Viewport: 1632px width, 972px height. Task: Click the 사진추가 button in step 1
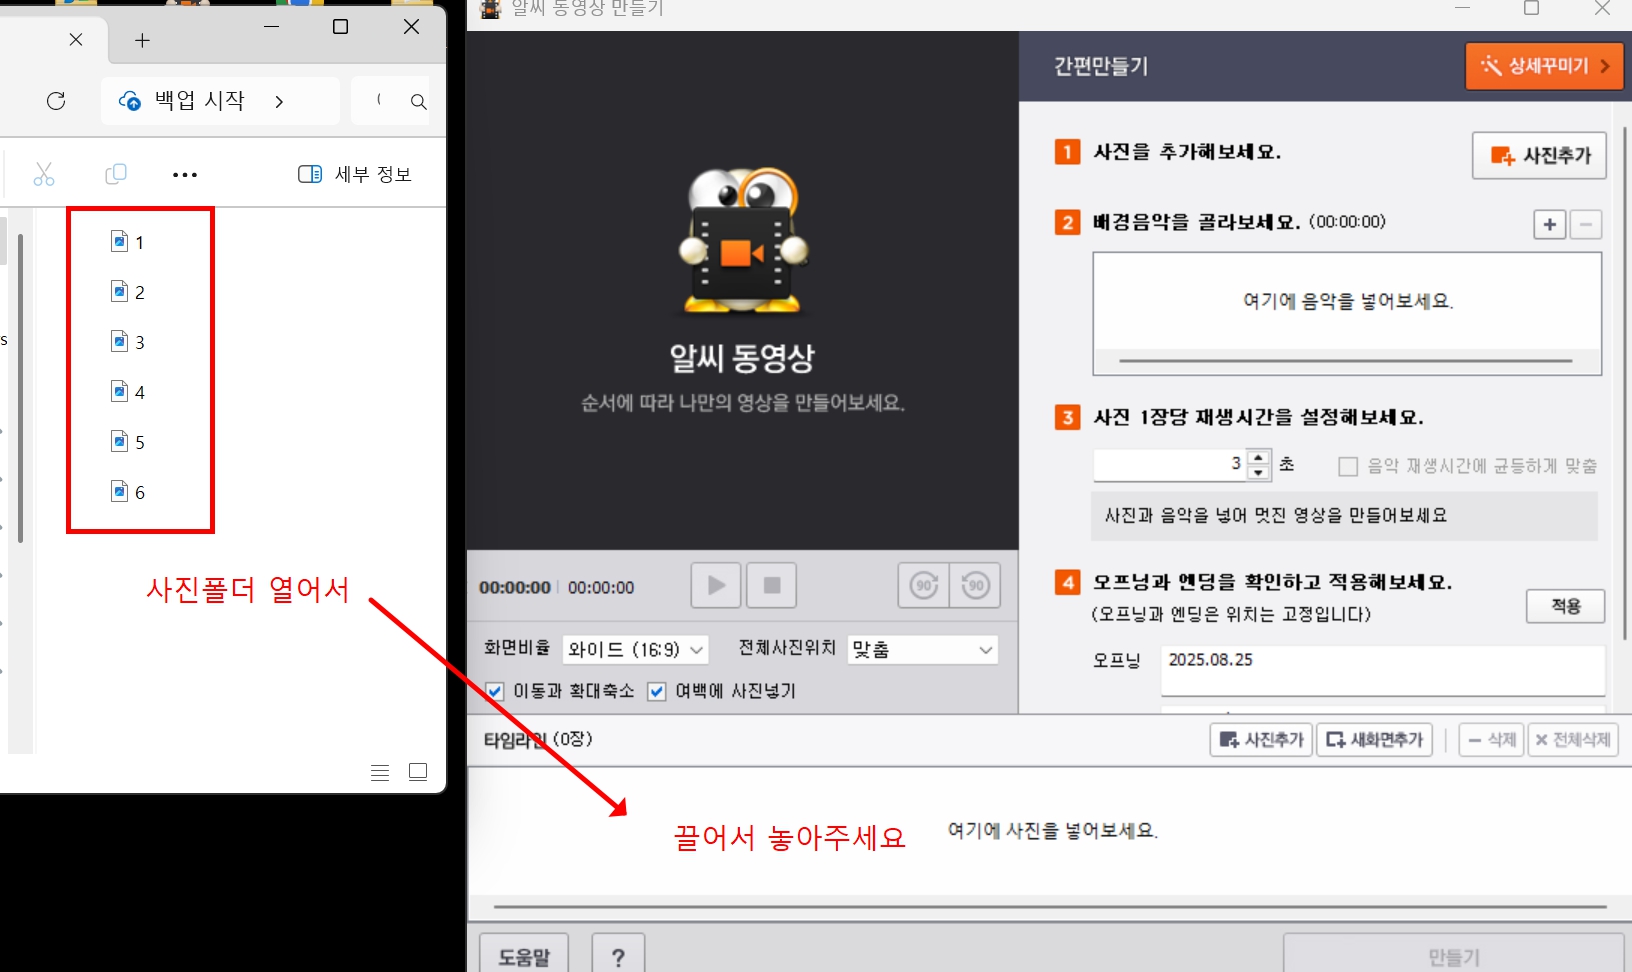click(x=1539, y=155)
